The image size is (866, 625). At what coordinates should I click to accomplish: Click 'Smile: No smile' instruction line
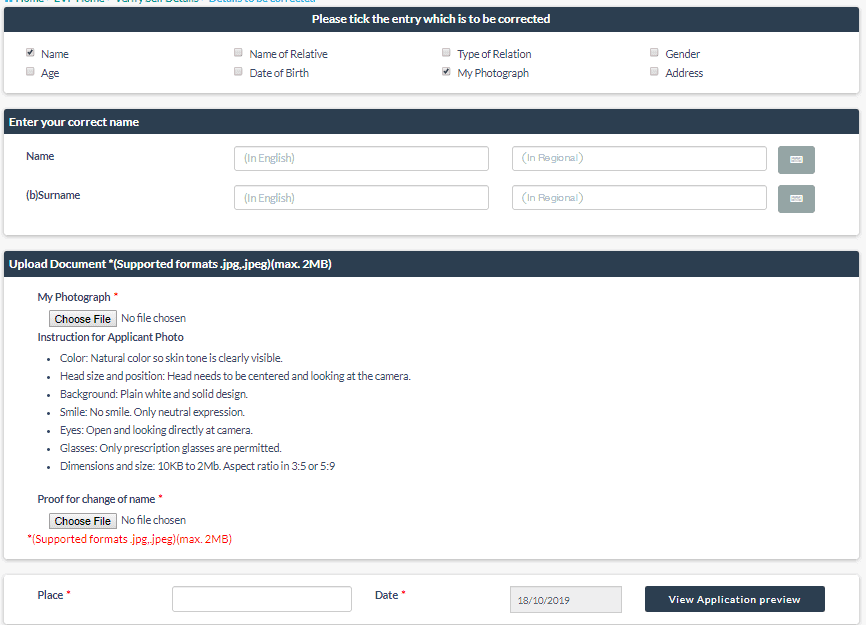(152, 412)
